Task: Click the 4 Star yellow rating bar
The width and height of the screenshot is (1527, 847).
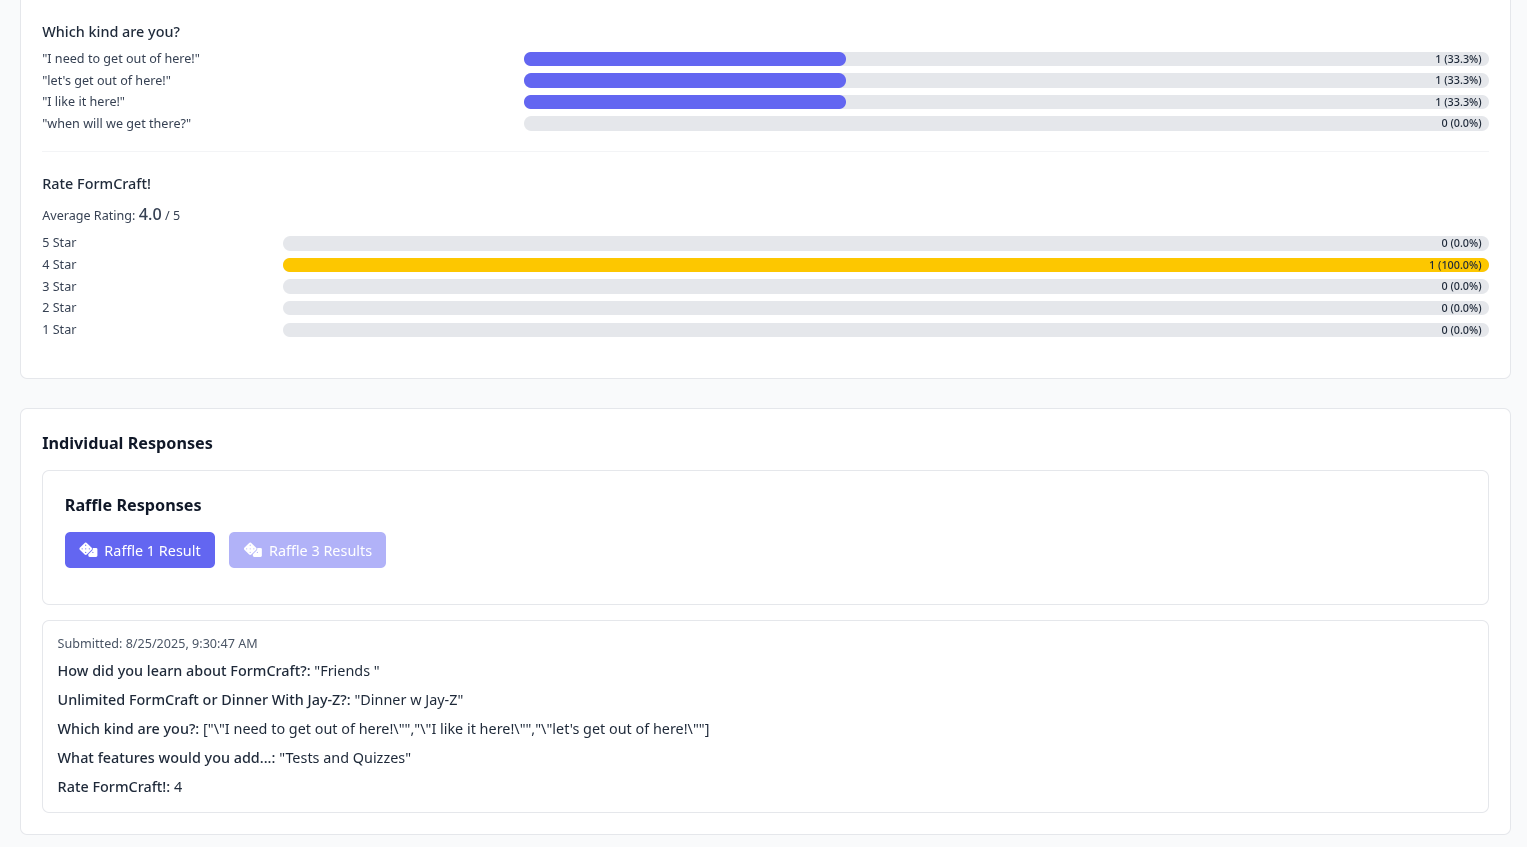Action: [x=886, y=265]
